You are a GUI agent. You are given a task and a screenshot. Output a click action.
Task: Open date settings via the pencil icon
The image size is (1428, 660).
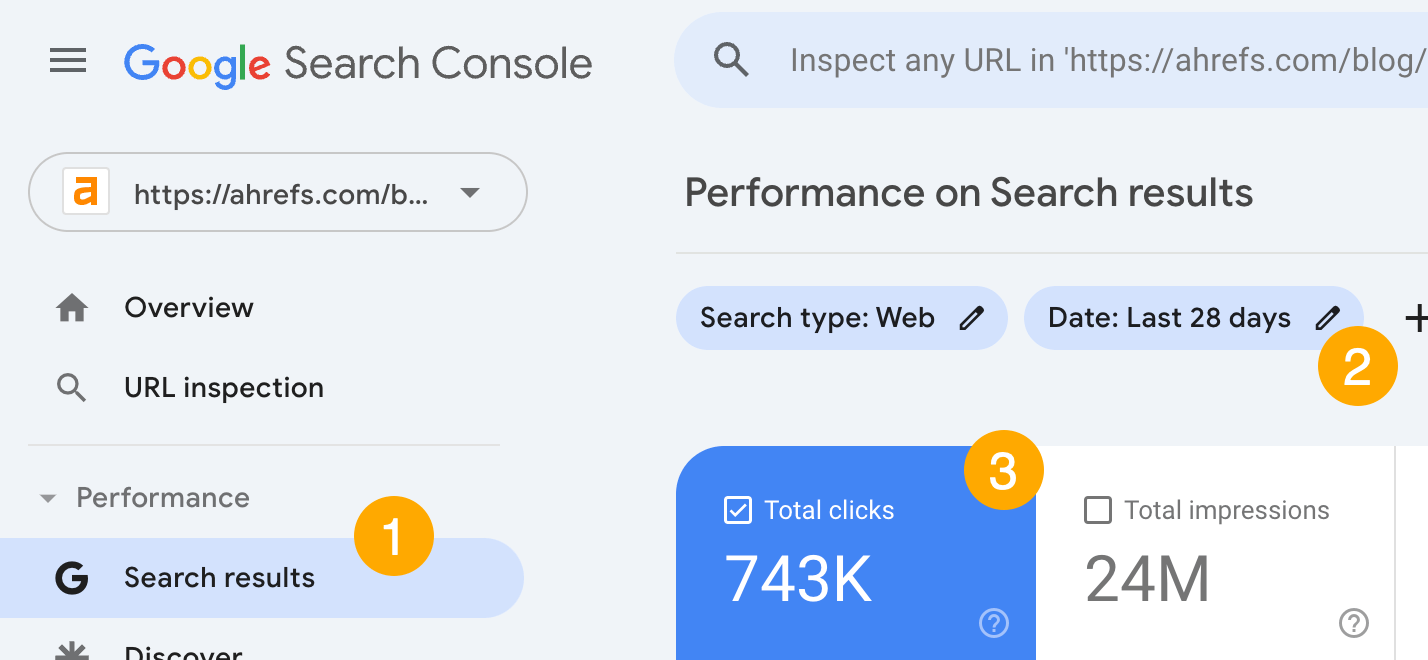(x=1327, y=317)
